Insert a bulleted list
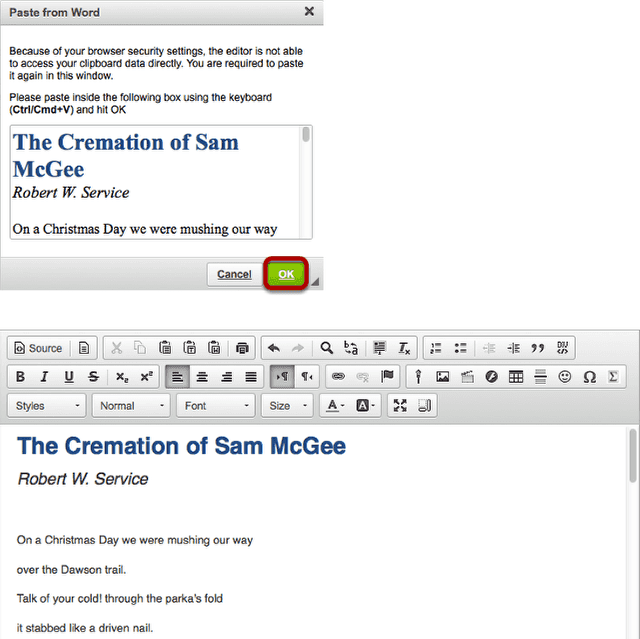 pyautogui.click(x=460, y=348)
